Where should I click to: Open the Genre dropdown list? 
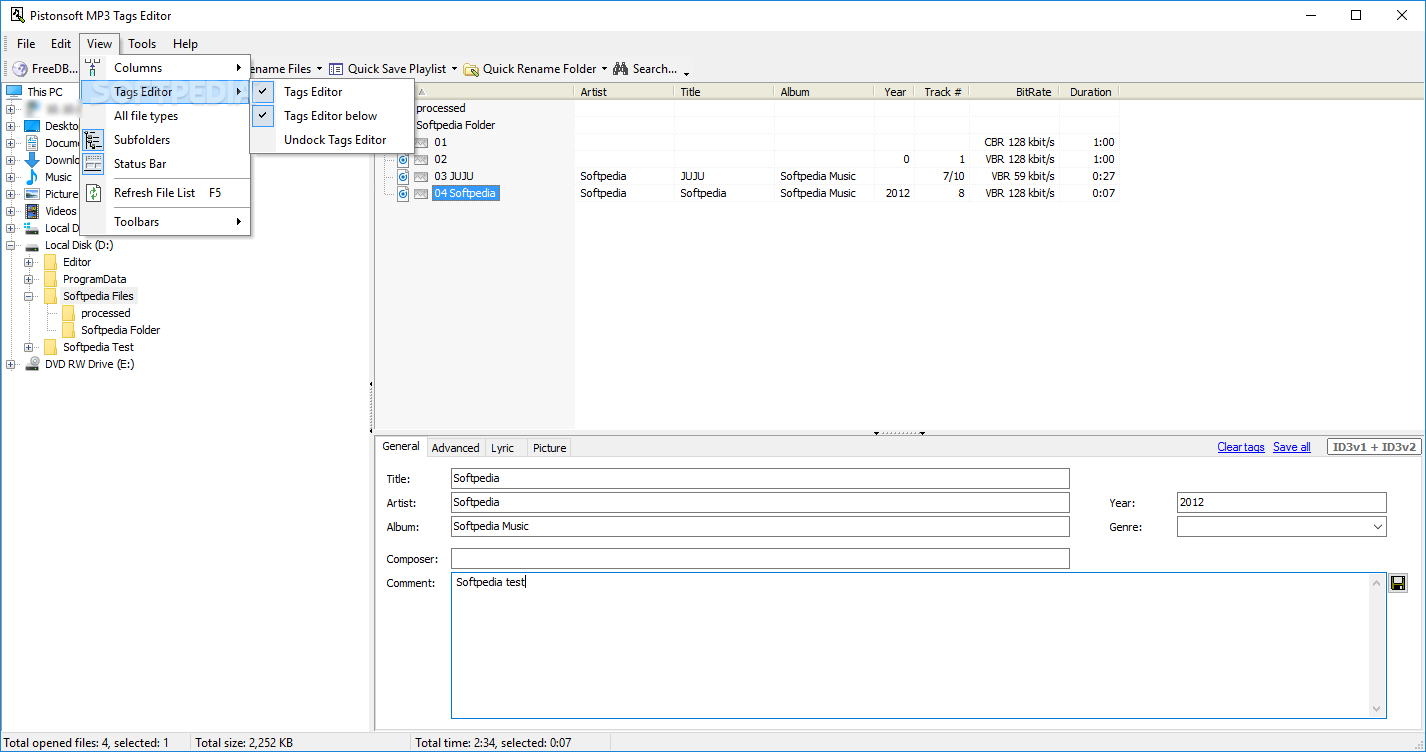pos(1377,527)
